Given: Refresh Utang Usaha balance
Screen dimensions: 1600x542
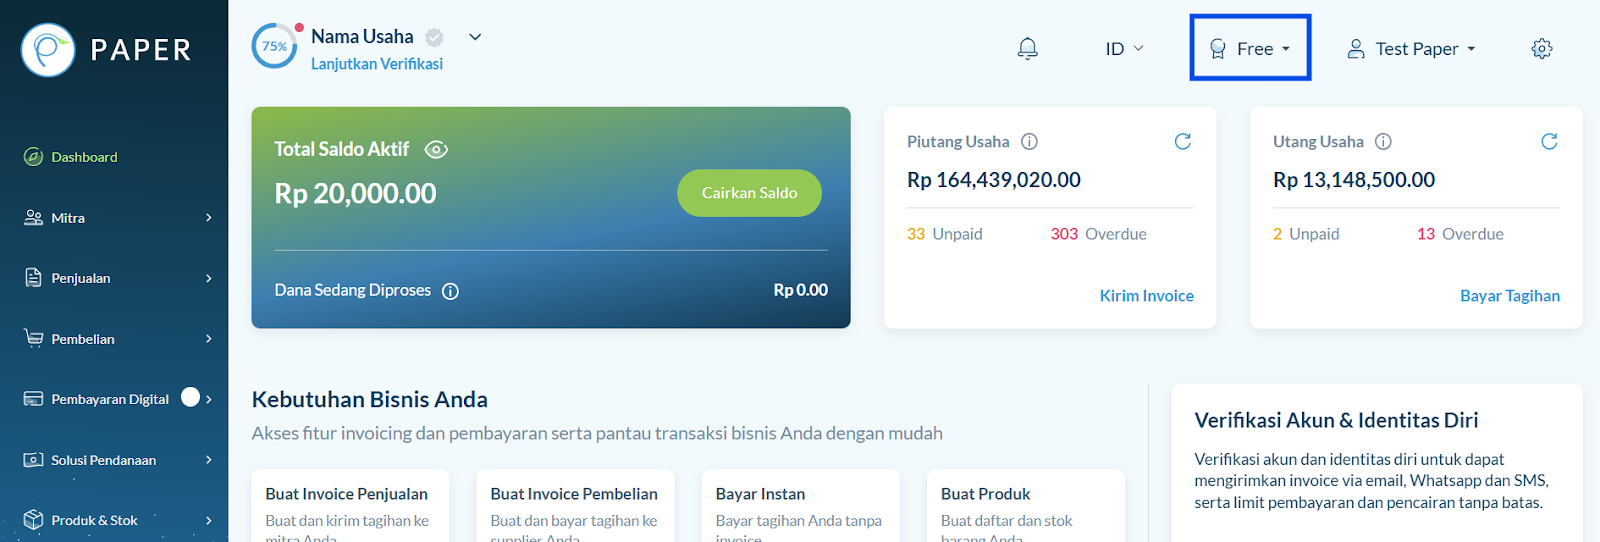Looking at the screenshot, I should [1549, 141].
